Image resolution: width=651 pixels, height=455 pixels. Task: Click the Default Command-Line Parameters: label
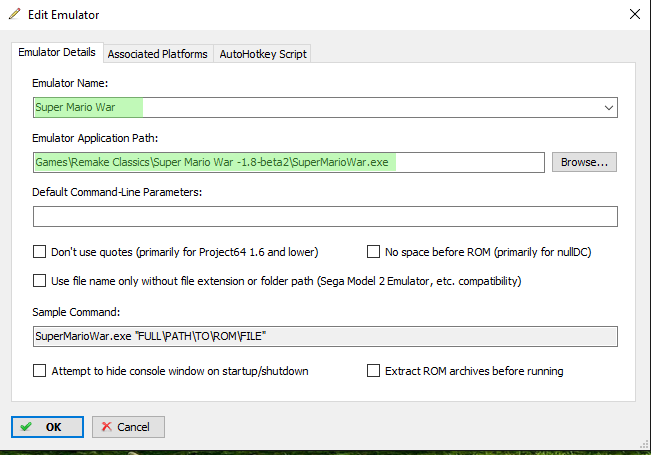point(117,192)
